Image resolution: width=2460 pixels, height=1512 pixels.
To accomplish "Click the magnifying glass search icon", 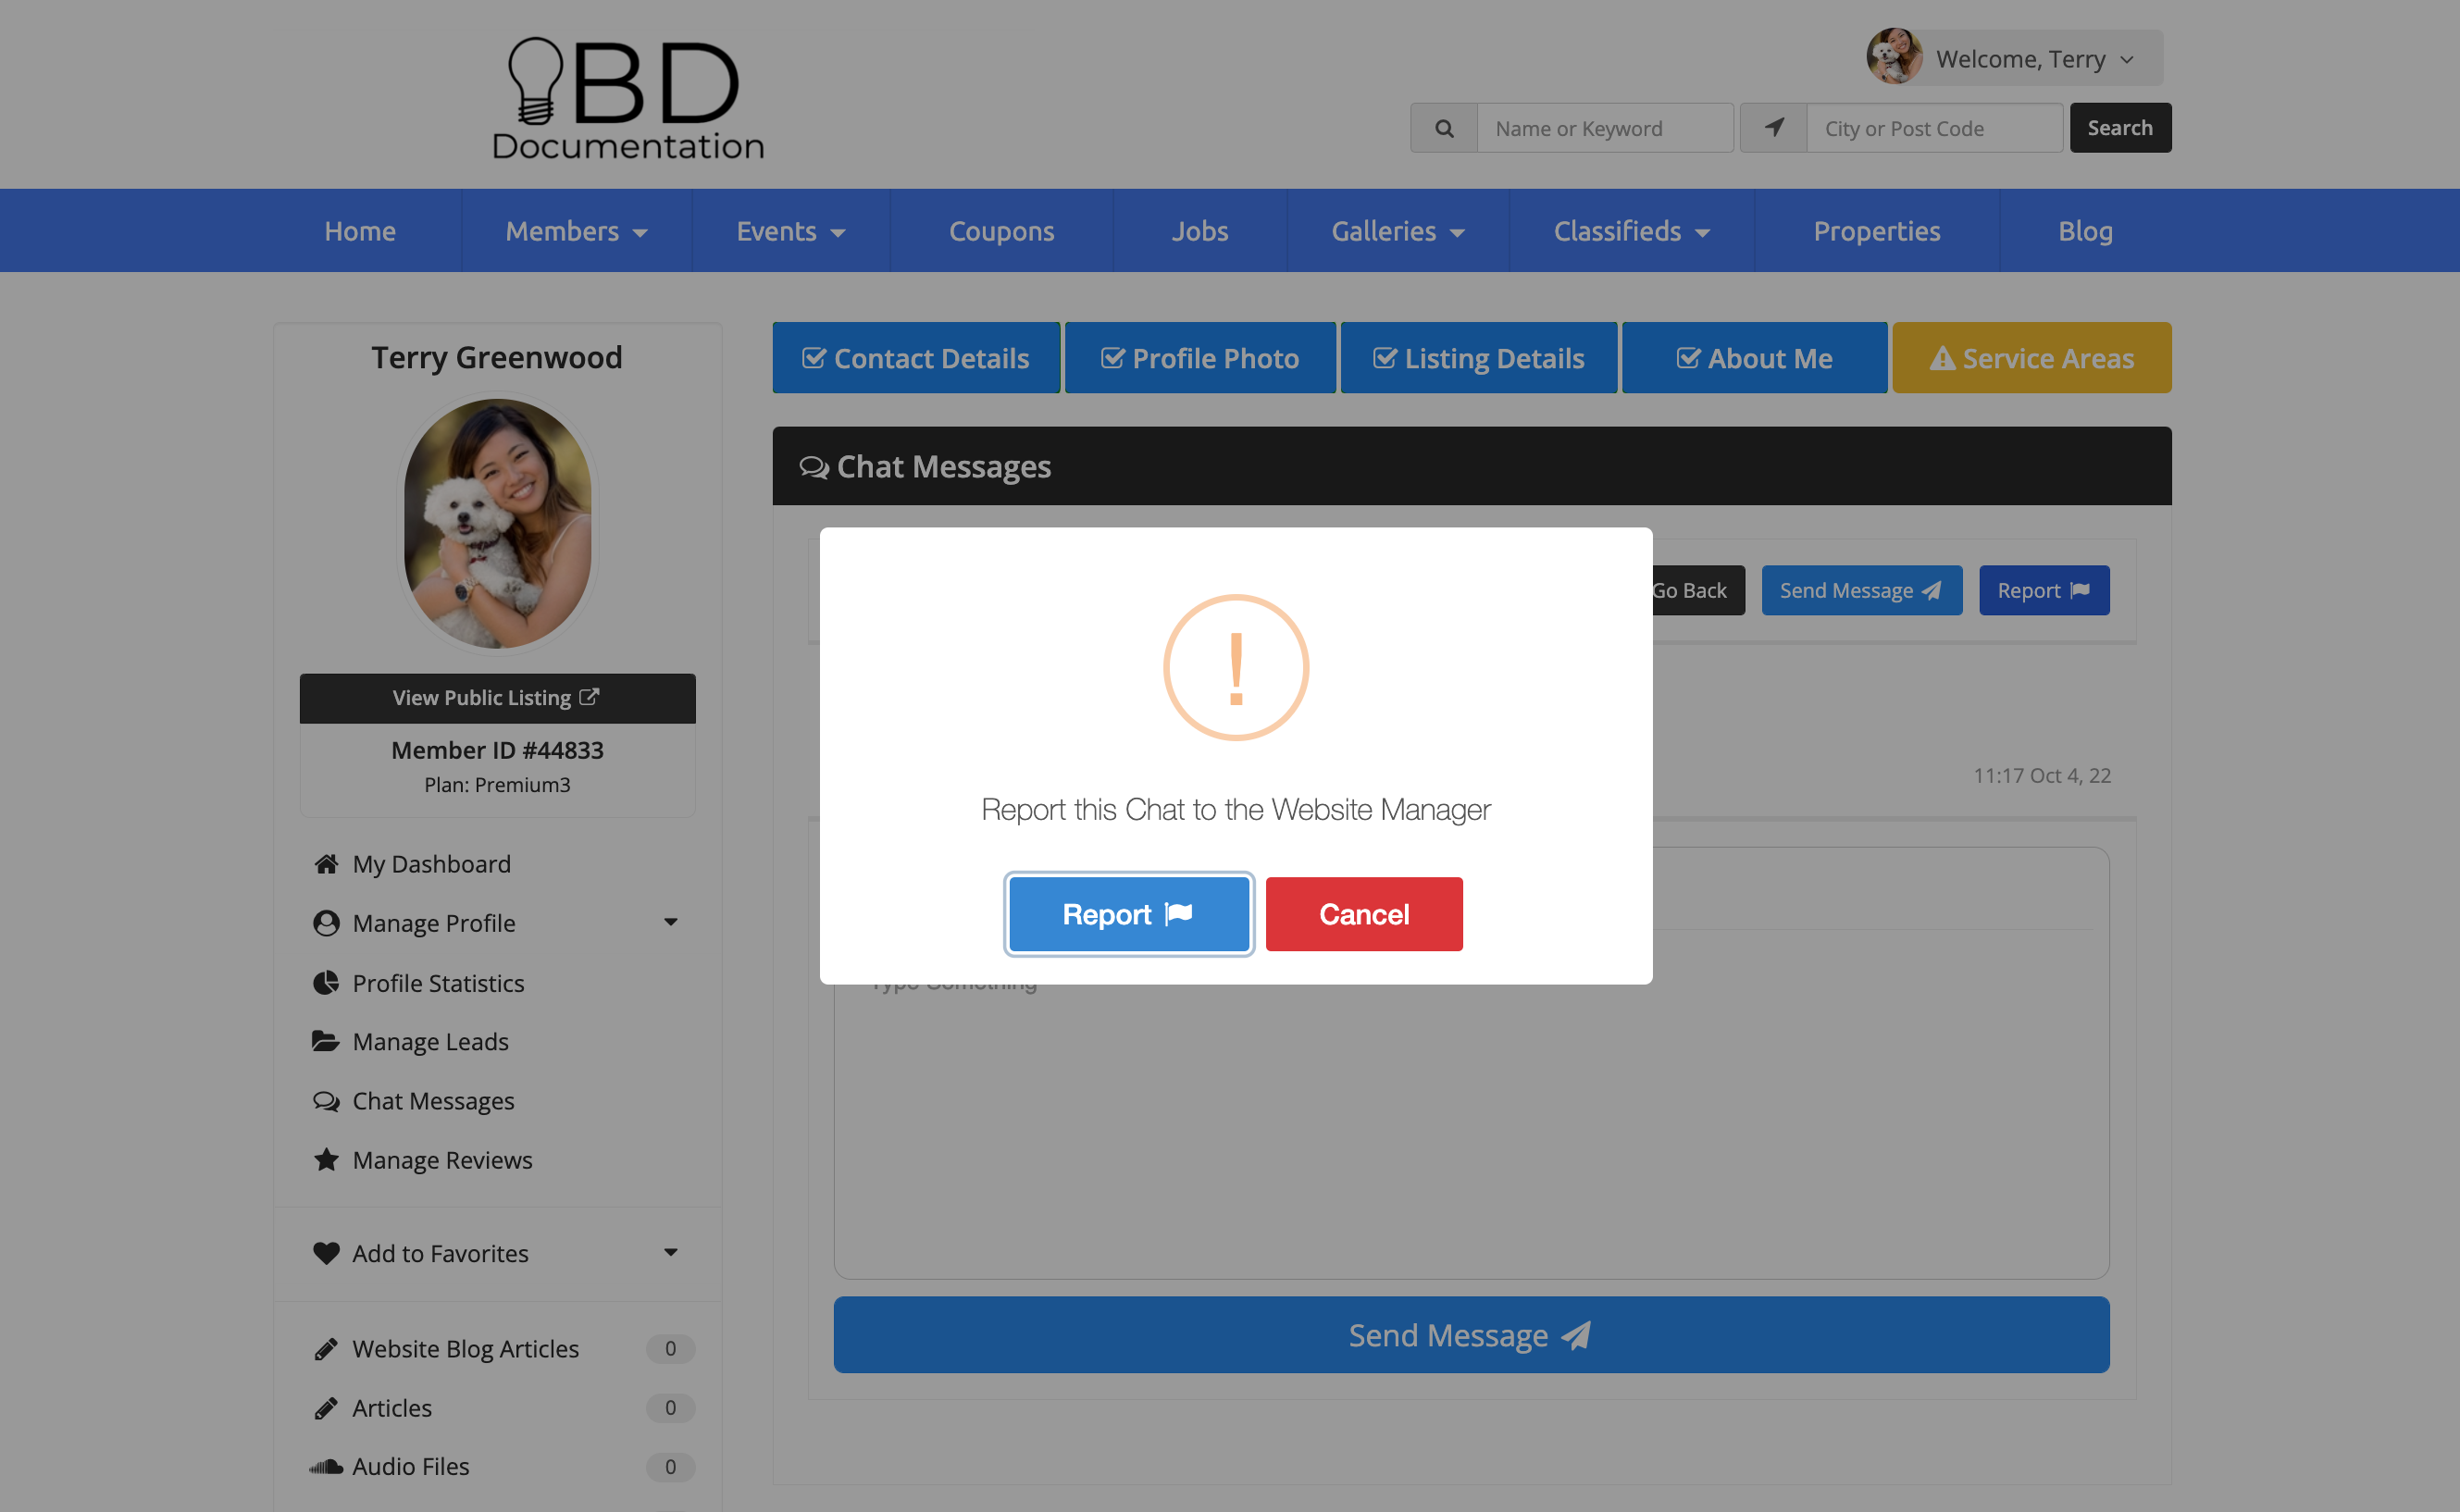I will (1443, 128).
